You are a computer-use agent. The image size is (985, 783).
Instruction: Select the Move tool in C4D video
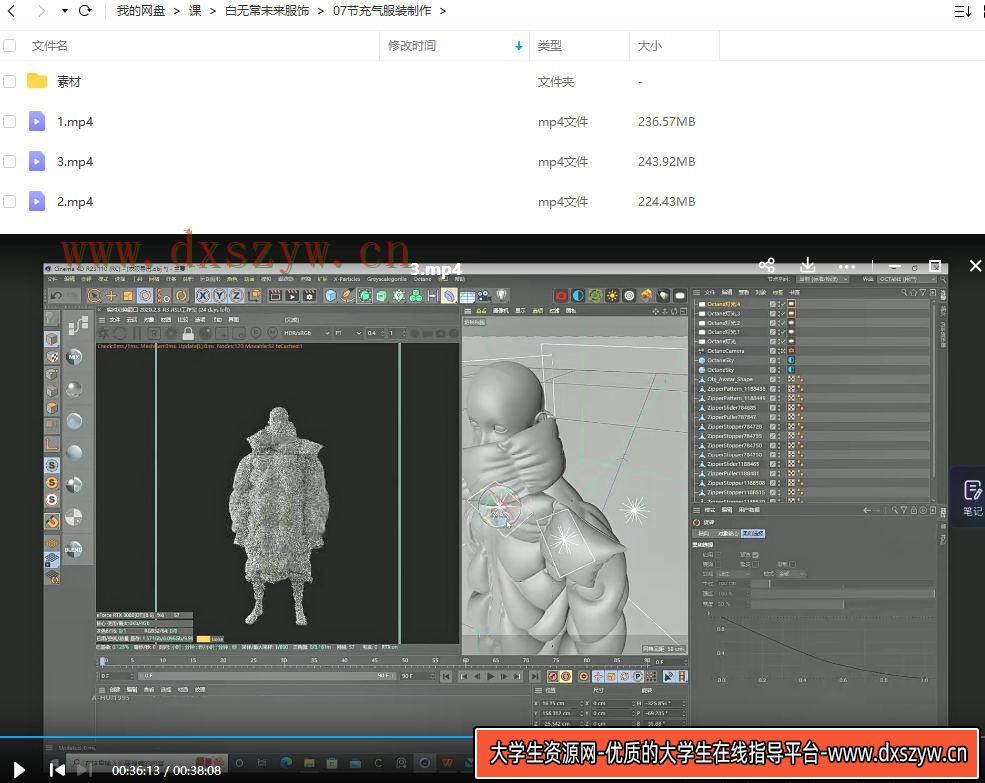click(111, 295)
